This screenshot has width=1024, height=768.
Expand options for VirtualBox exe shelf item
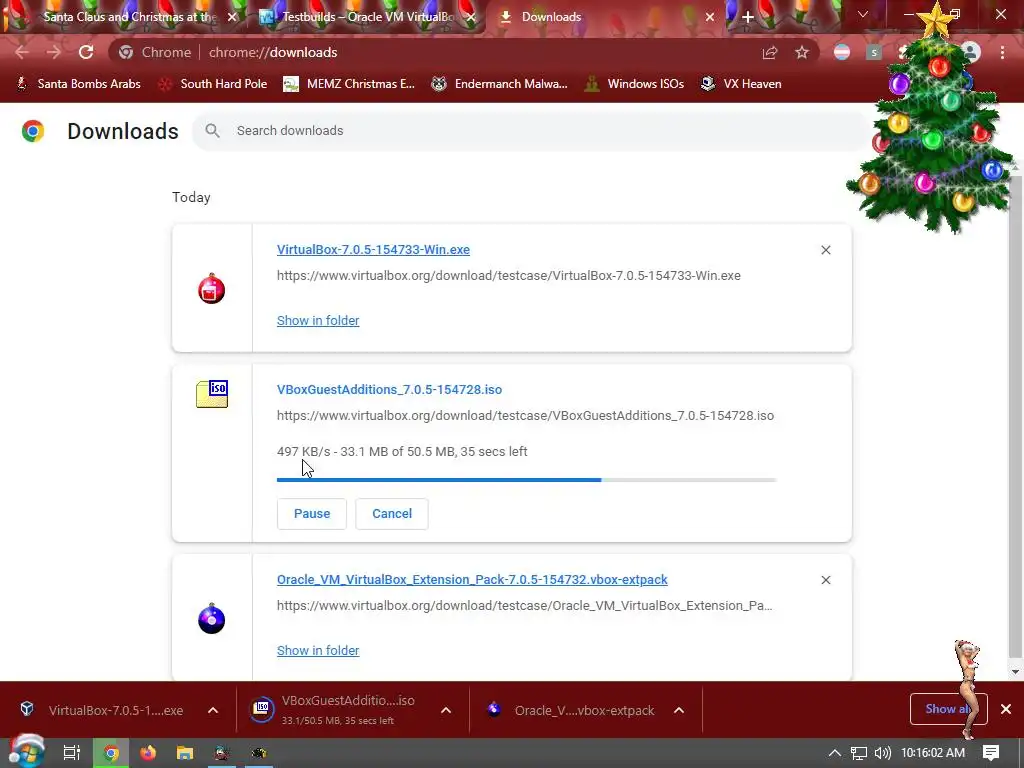[213, 710]
